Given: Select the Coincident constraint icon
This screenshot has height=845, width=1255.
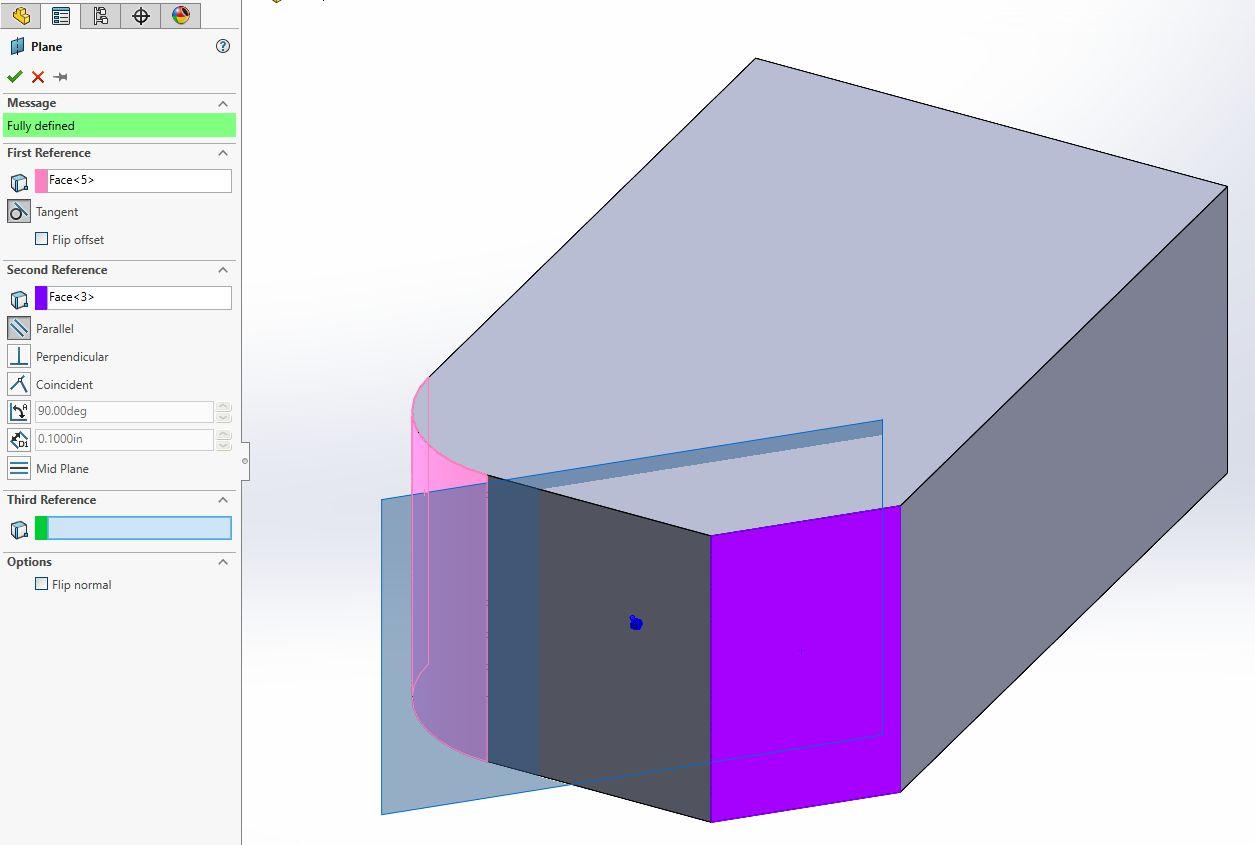Looking at the screenshot, I should point(19,384).
